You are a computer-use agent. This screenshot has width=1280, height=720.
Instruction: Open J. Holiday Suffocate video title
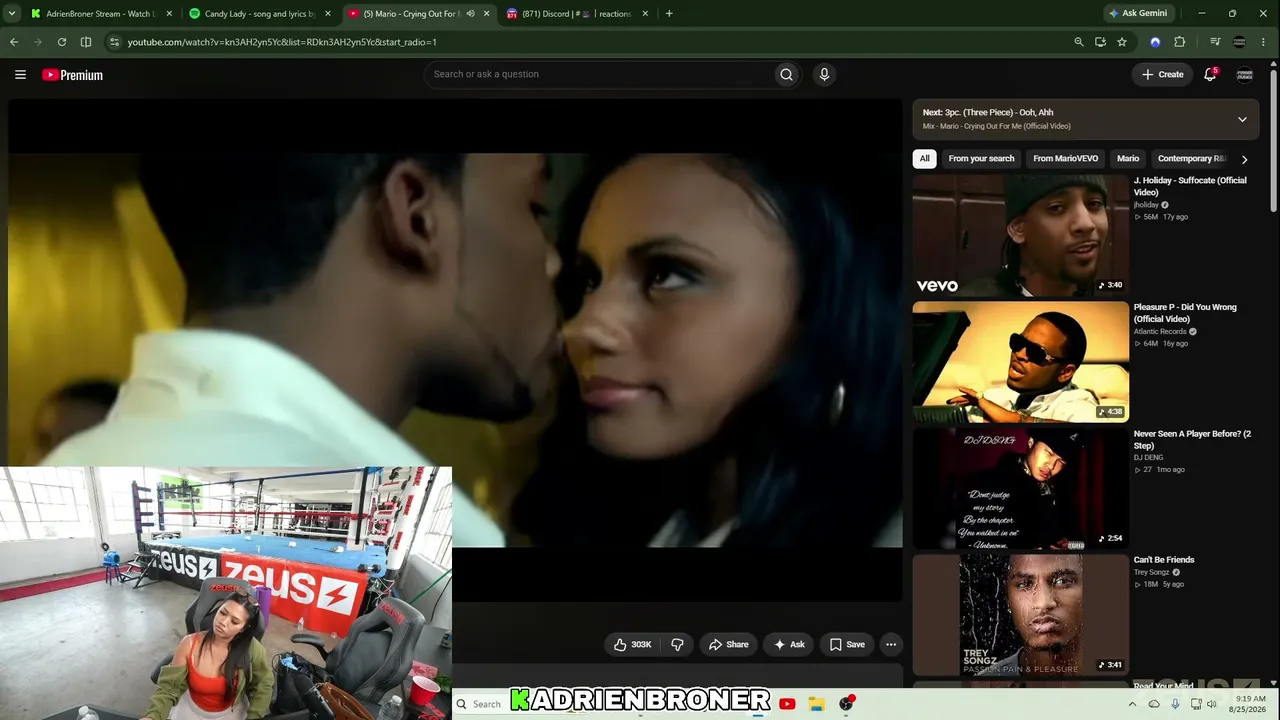click(x=1190, y=186)
